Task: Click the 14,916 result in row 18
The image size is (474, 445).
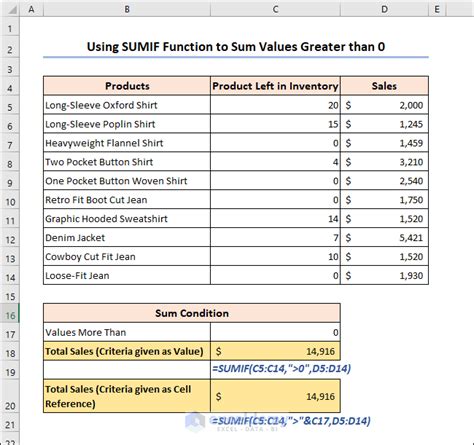Action: tap(275, 351)
